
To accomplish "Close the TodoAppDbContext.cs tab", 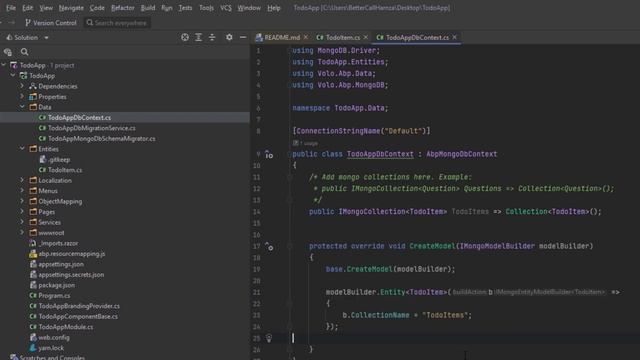I will (454, 37).
